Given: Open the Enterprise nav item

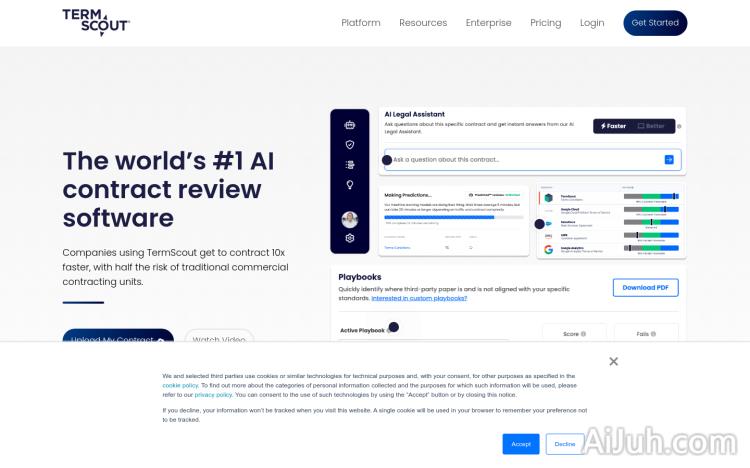Looking at the screenshot, I should [x=488, y=23].
